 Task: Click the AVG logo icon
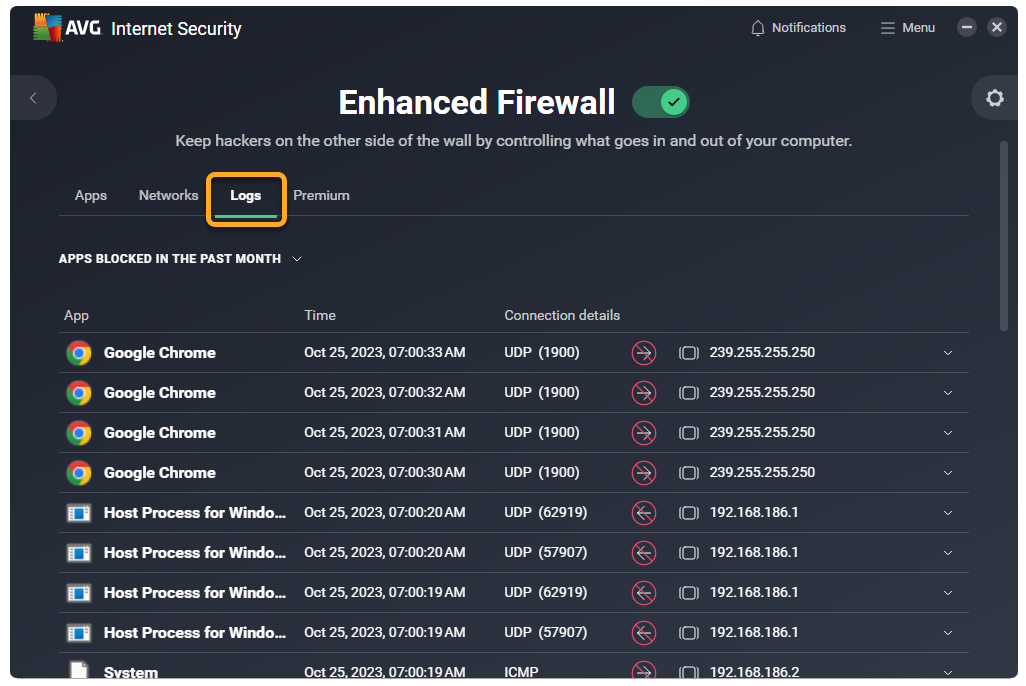pos(48,28)
